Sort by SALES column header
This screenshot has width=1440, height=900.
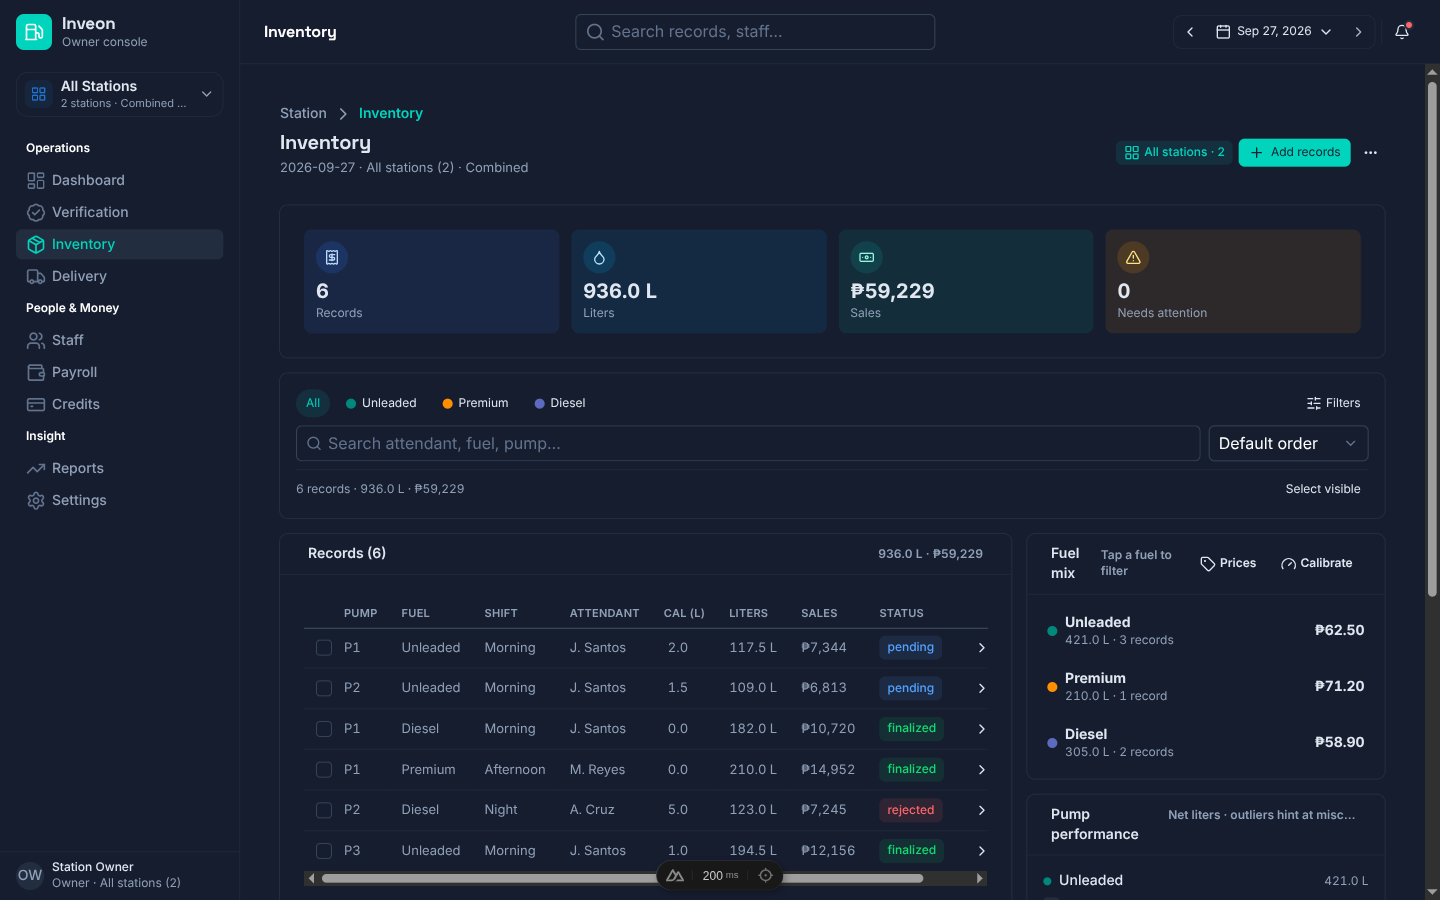819,613
